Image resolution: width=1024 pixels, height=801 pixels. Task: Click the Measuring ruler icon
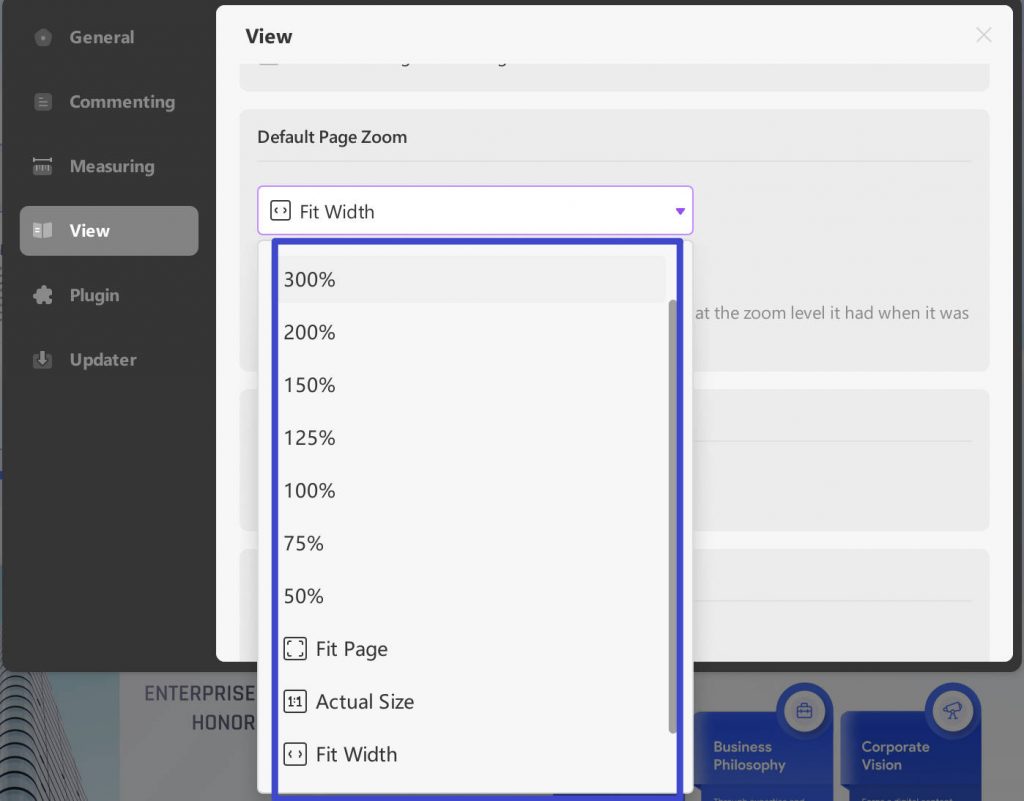point(42,166)
